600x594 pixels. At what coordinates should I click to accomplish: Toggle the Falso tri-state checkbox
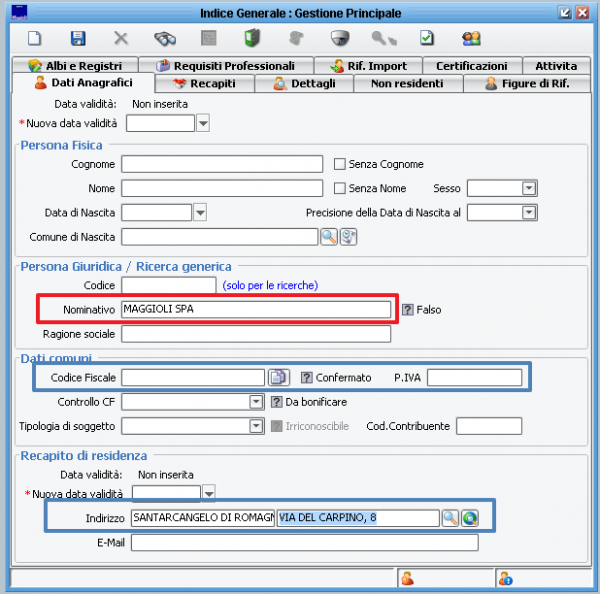pyautogui.click(x=408, y=309)
